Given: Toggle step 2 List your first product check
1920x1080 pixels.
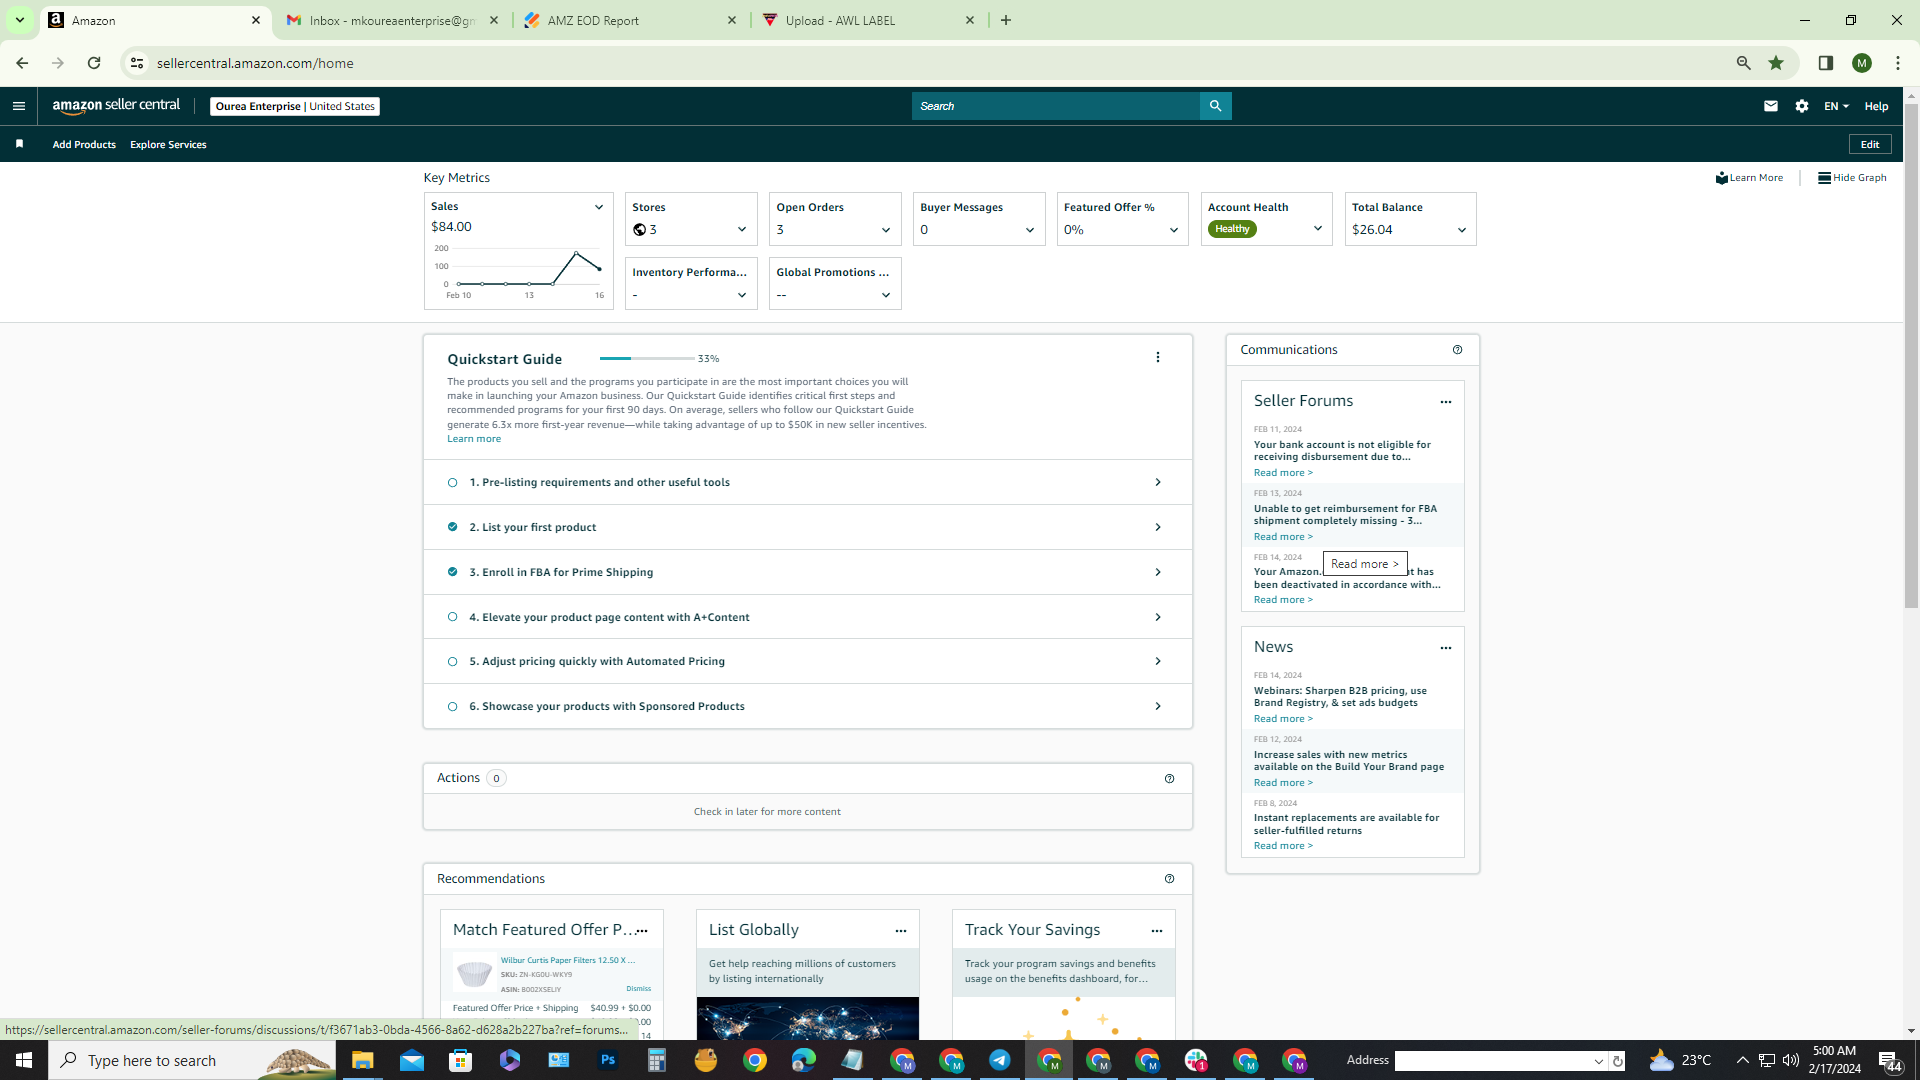Looking at the screenshot, I should [x=452, y=527].
